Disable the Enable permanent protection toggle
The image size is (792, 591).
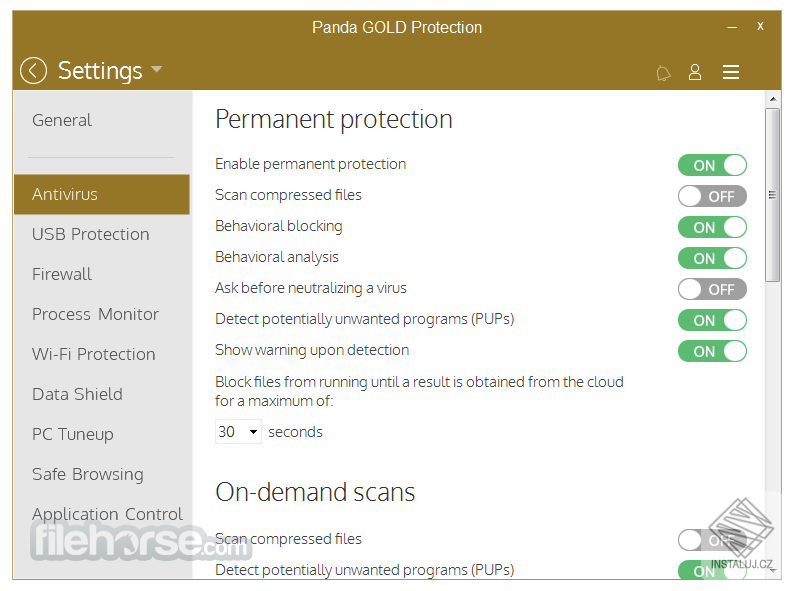pos(712,165)
